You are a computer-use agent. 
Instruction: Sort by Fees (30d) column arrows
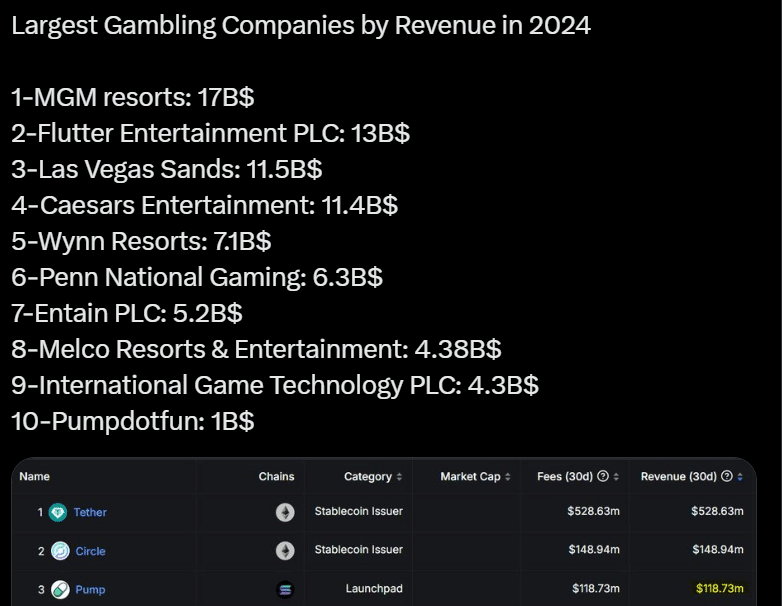point(616,477)
